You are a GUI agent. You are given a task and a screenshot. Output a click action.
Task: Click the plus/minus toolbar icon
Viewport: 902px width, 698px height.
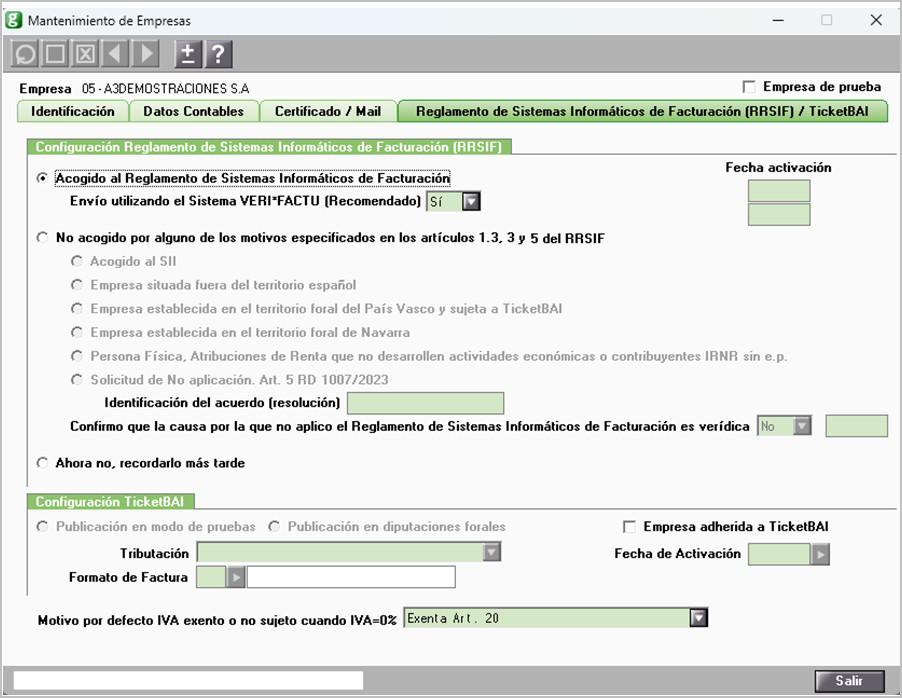tap(188, 54)
